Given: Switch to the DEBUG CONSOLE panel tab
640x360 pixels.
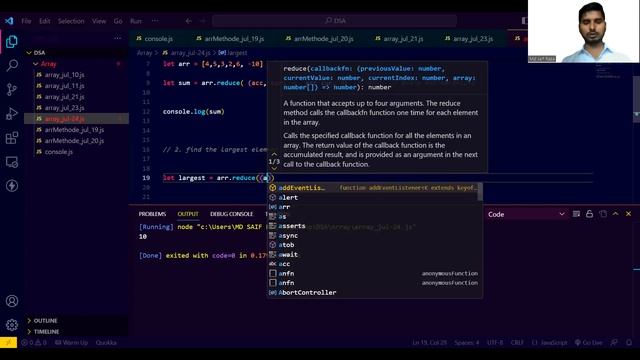Looking at the screenshot, I should click(x=231, y=214).
